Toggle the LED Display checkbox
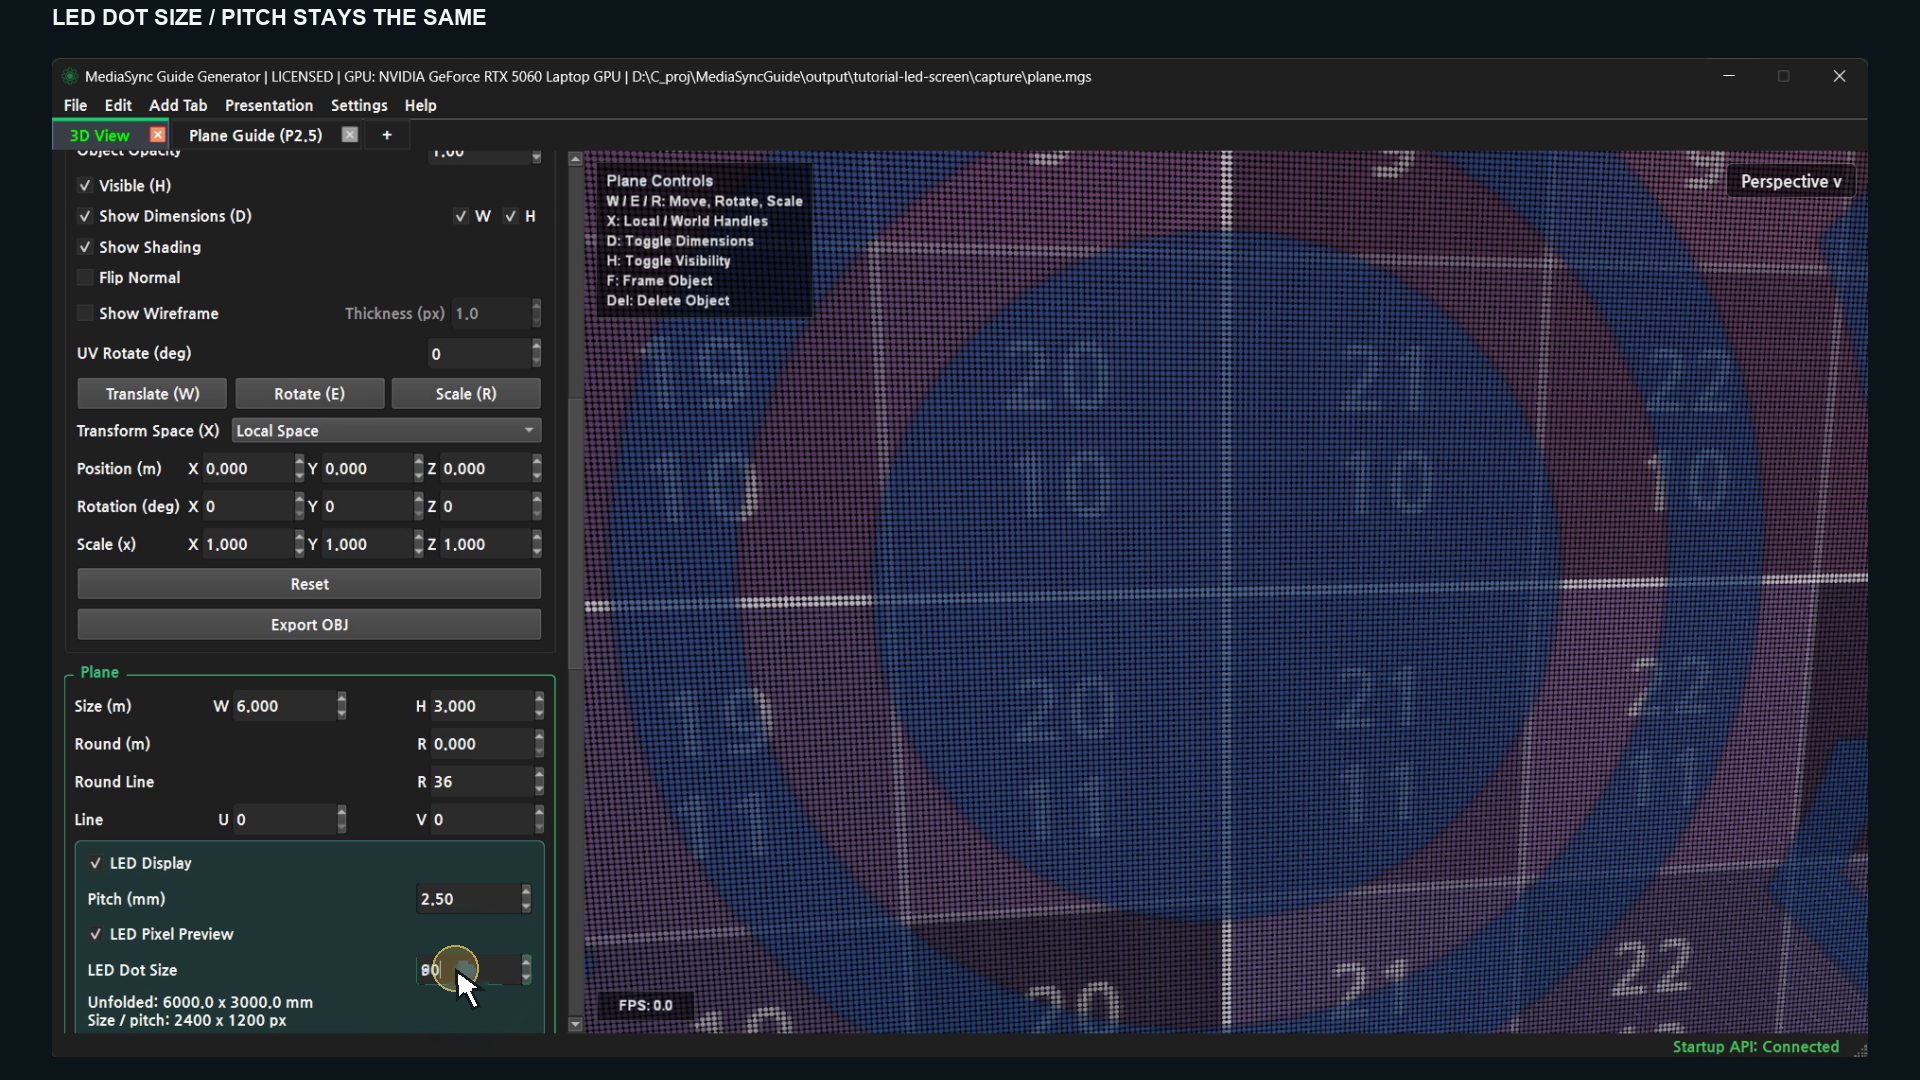 click(x=96, y=863)
